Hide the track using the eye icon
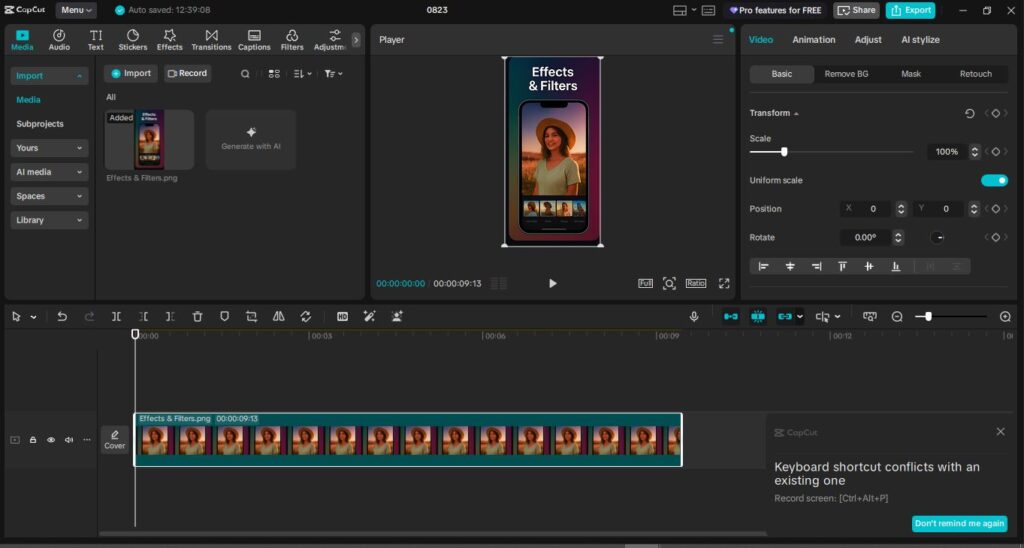 coord(51,440)
